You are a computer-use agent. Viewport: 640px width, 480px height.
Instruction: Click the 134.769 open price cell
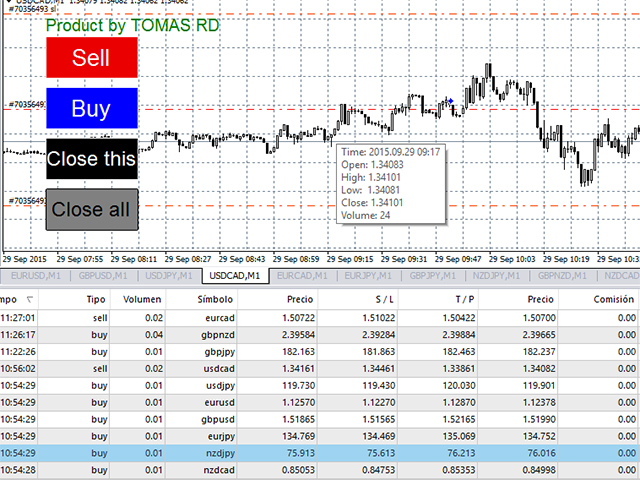tap(298, 436)
